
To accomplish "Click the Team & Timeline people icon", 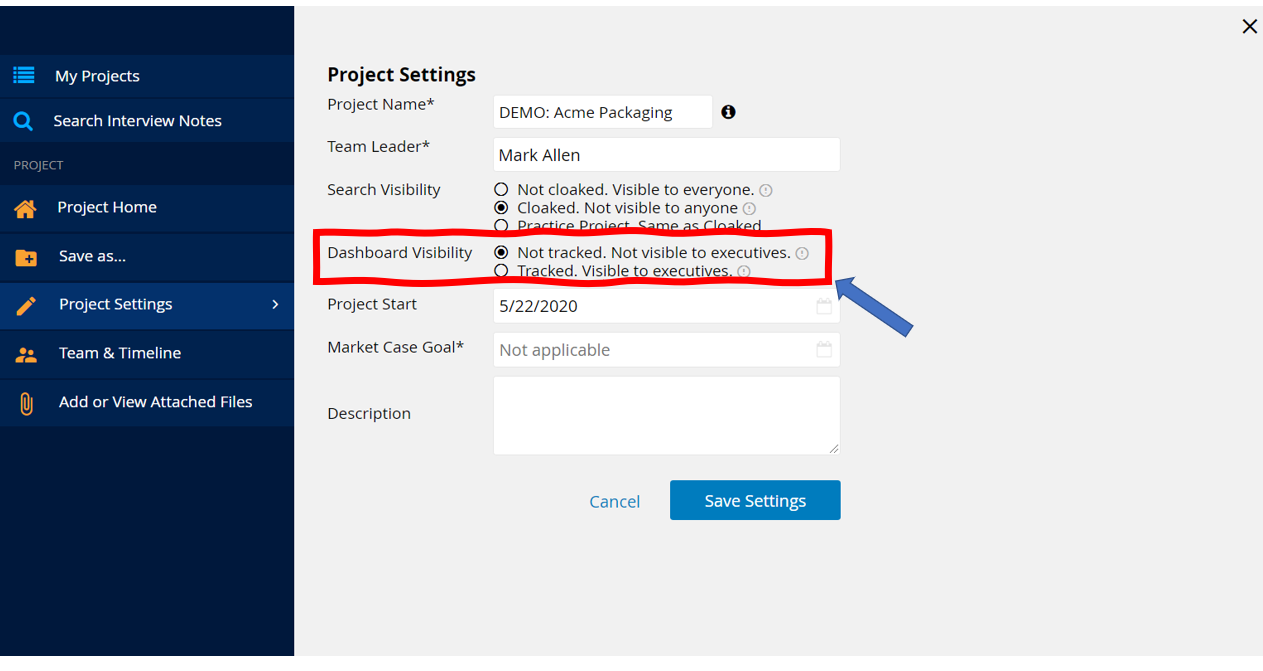I will pyautogui.click(x=26, y=354).
